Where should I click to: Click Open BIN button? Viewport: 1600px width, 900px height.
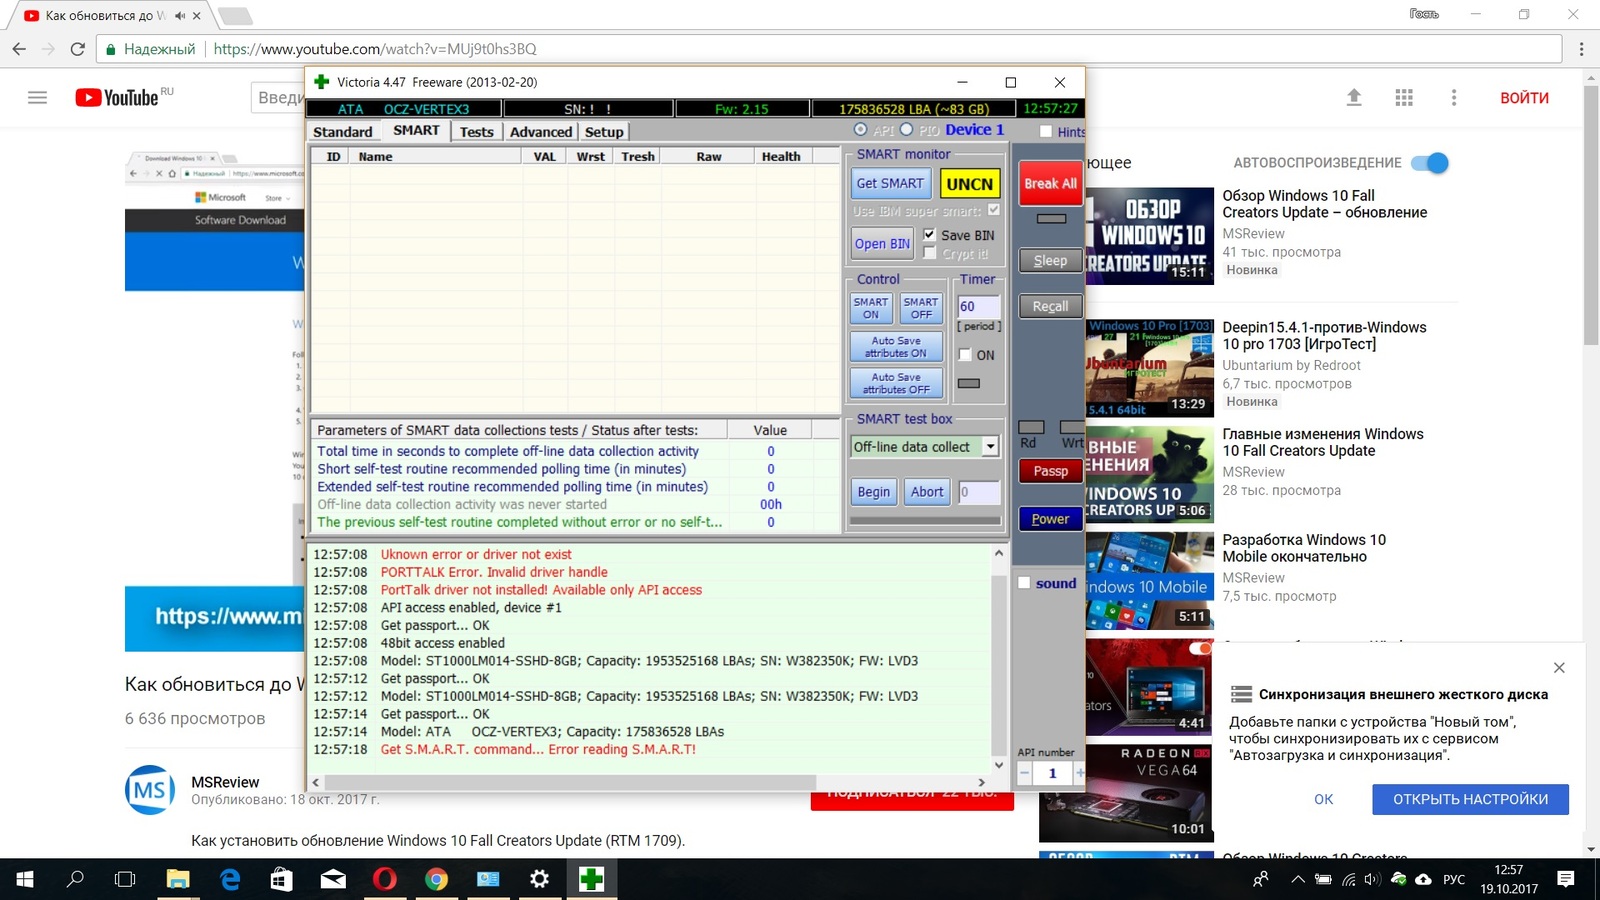point(882,243)
